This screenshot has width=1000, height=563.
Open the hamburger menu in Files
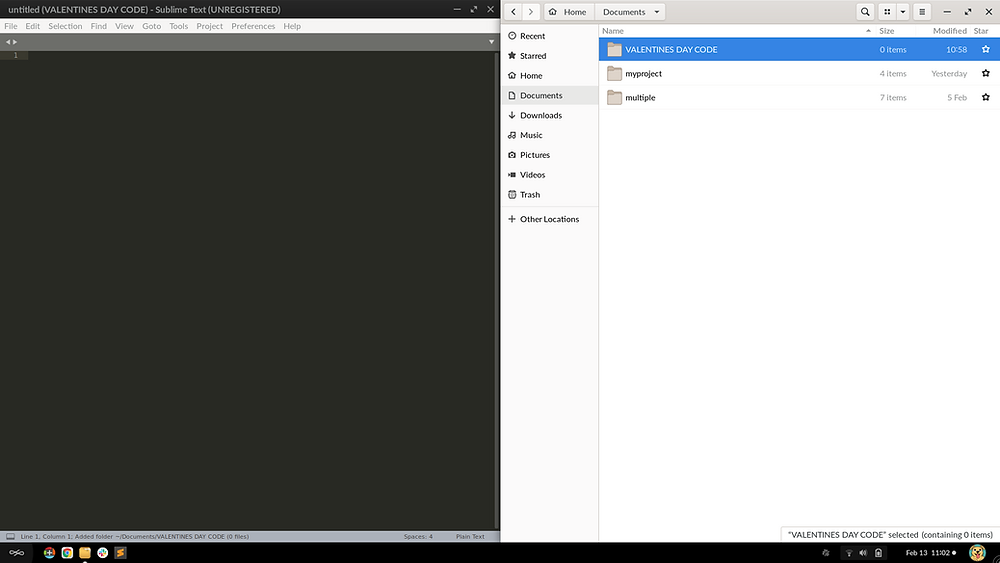pyautogui.click(x=922, y=11)
